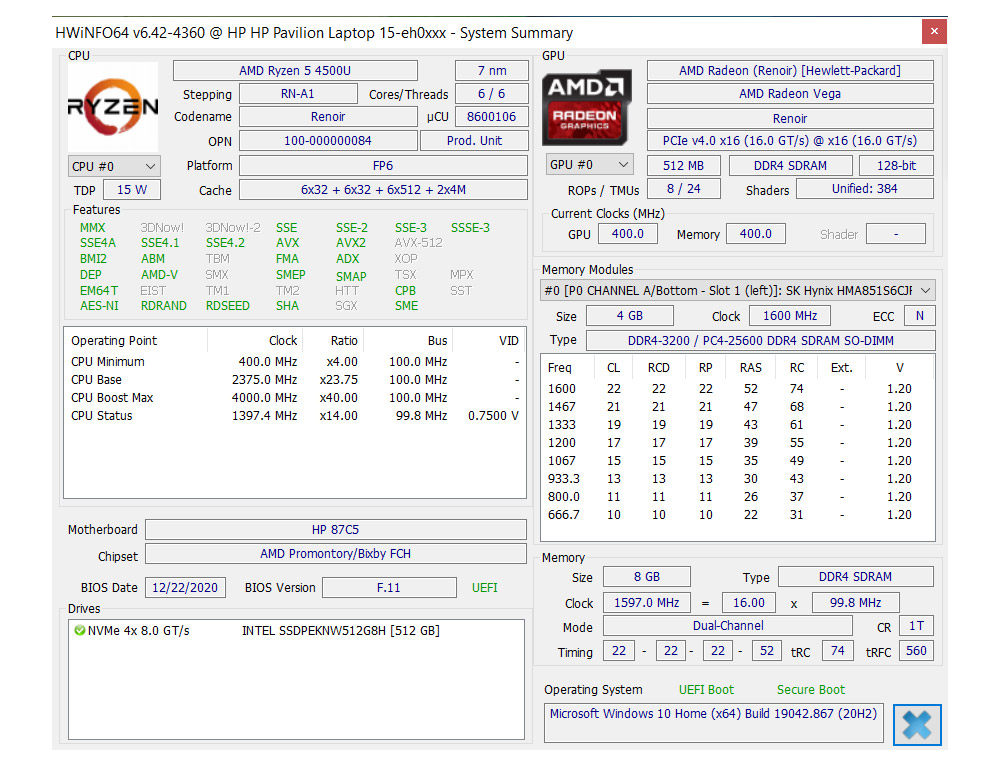1000x772 pixels.
Task: Click the Unified: 384 shaders field
Action: pos(865,189)
